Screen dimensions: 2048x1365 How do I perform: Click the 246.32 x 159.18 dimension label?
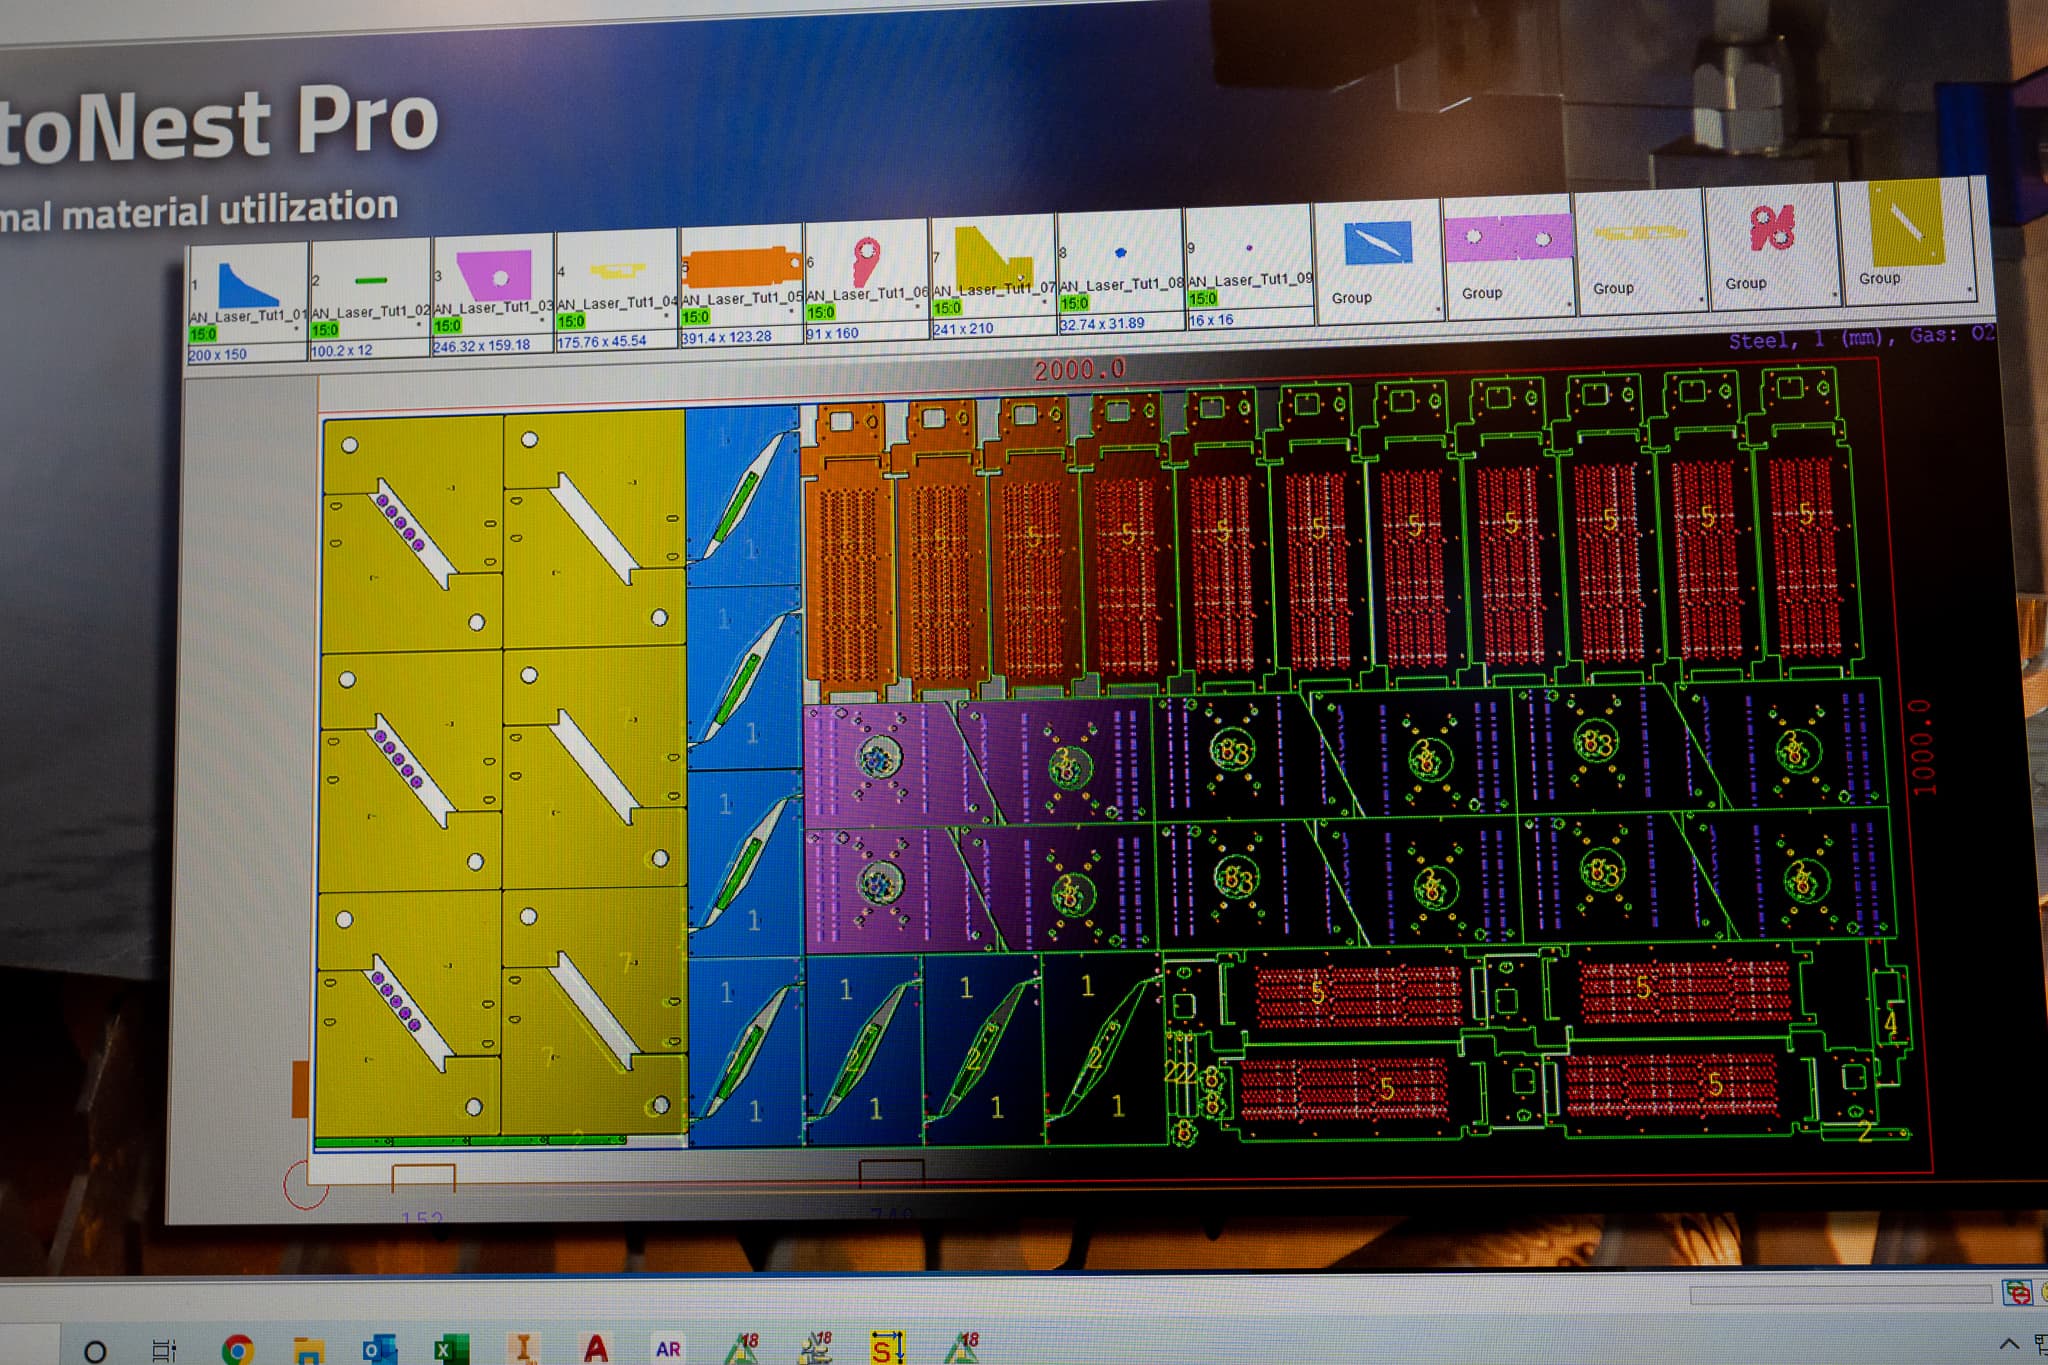tap(481, 345)
